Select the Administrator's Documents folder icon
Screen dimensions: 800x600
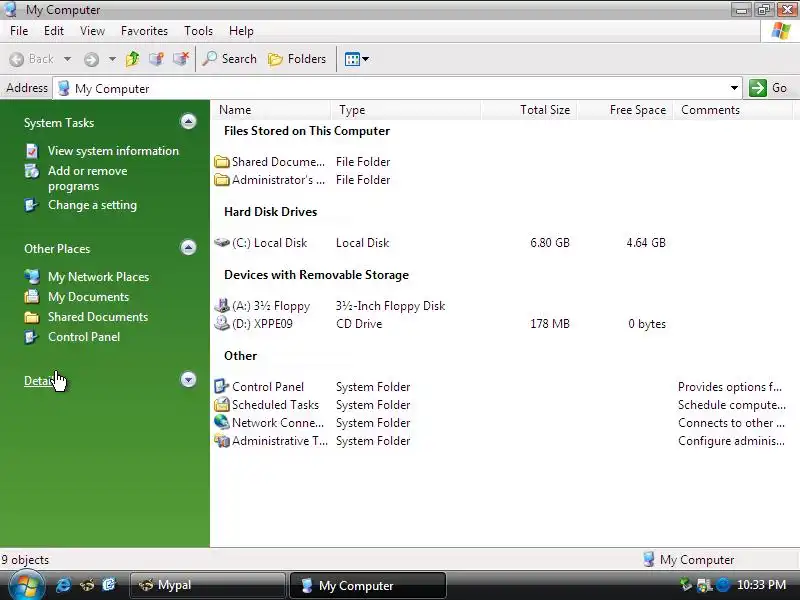[x=221, y=180]
